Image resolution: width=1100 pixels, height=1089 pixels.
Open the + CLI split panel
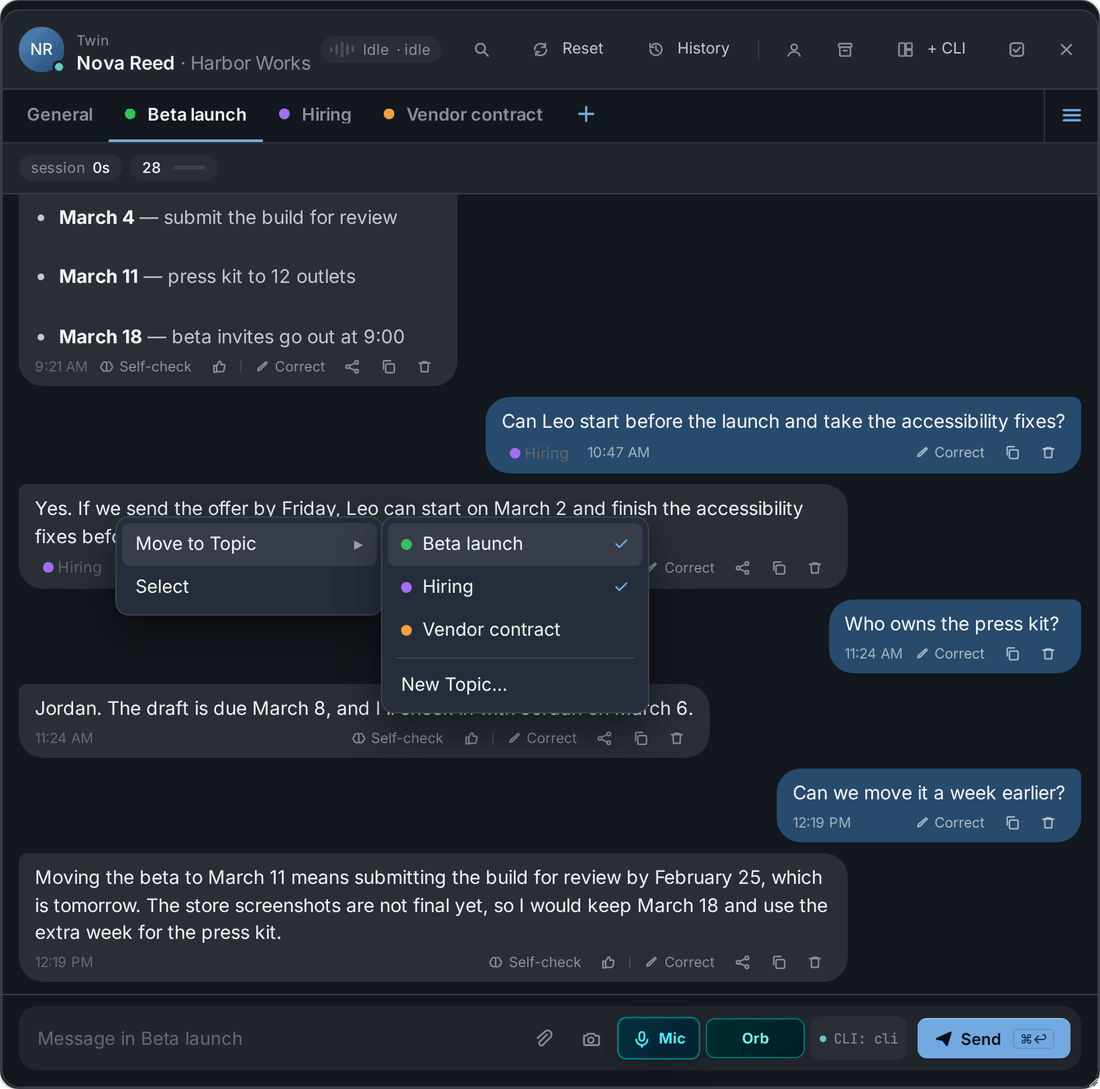[x=932, y=49]
